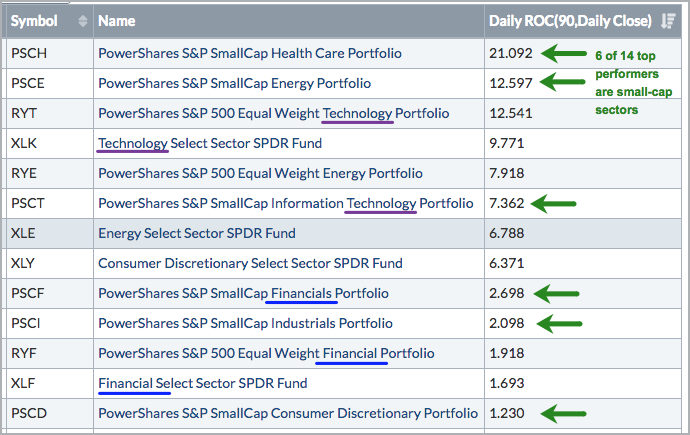Open Financial Select Sector SPDR Fund link
This screenshot has width=690, height=435.
pos(202,383)
